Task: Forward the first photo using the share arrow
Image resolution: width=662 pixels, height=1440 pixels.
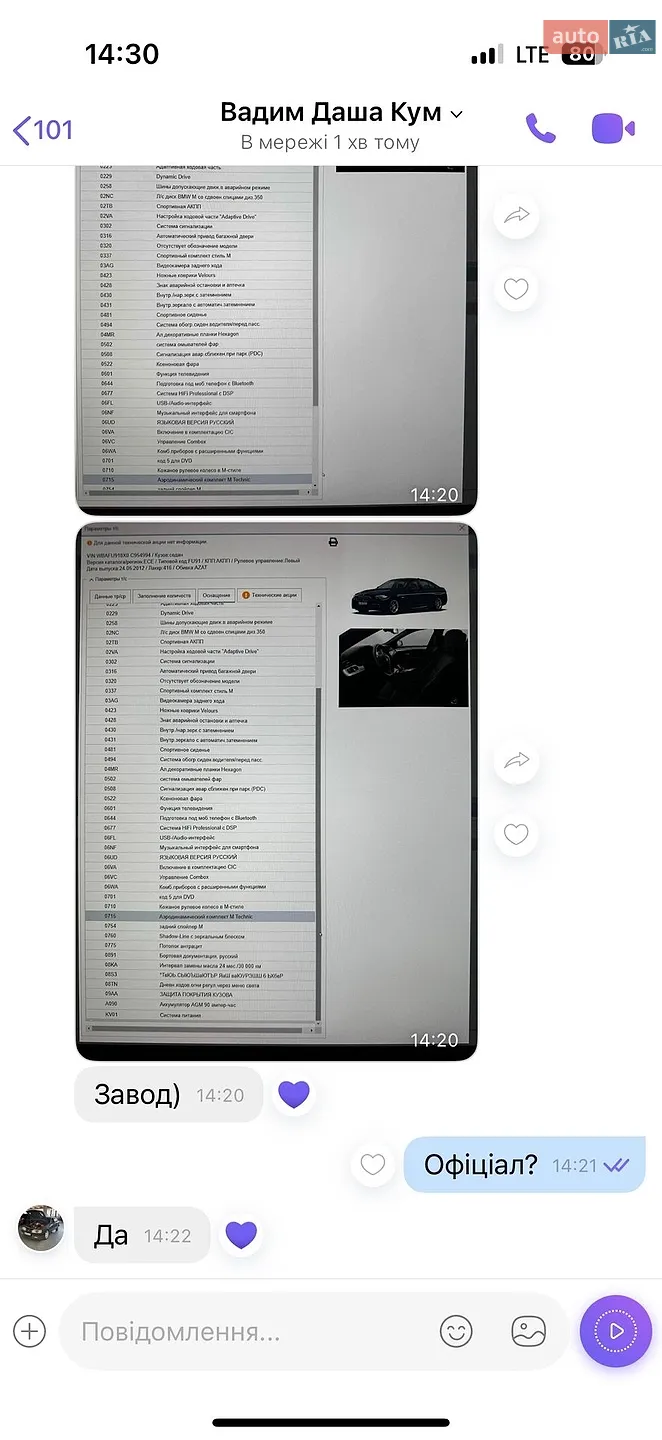Action: [516, 215]
